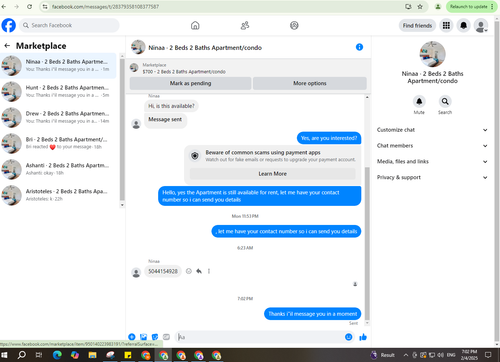The height and width of the screenshot is (362, 500).
Task: Click the Mark as pending button
Action: [190, 83]
